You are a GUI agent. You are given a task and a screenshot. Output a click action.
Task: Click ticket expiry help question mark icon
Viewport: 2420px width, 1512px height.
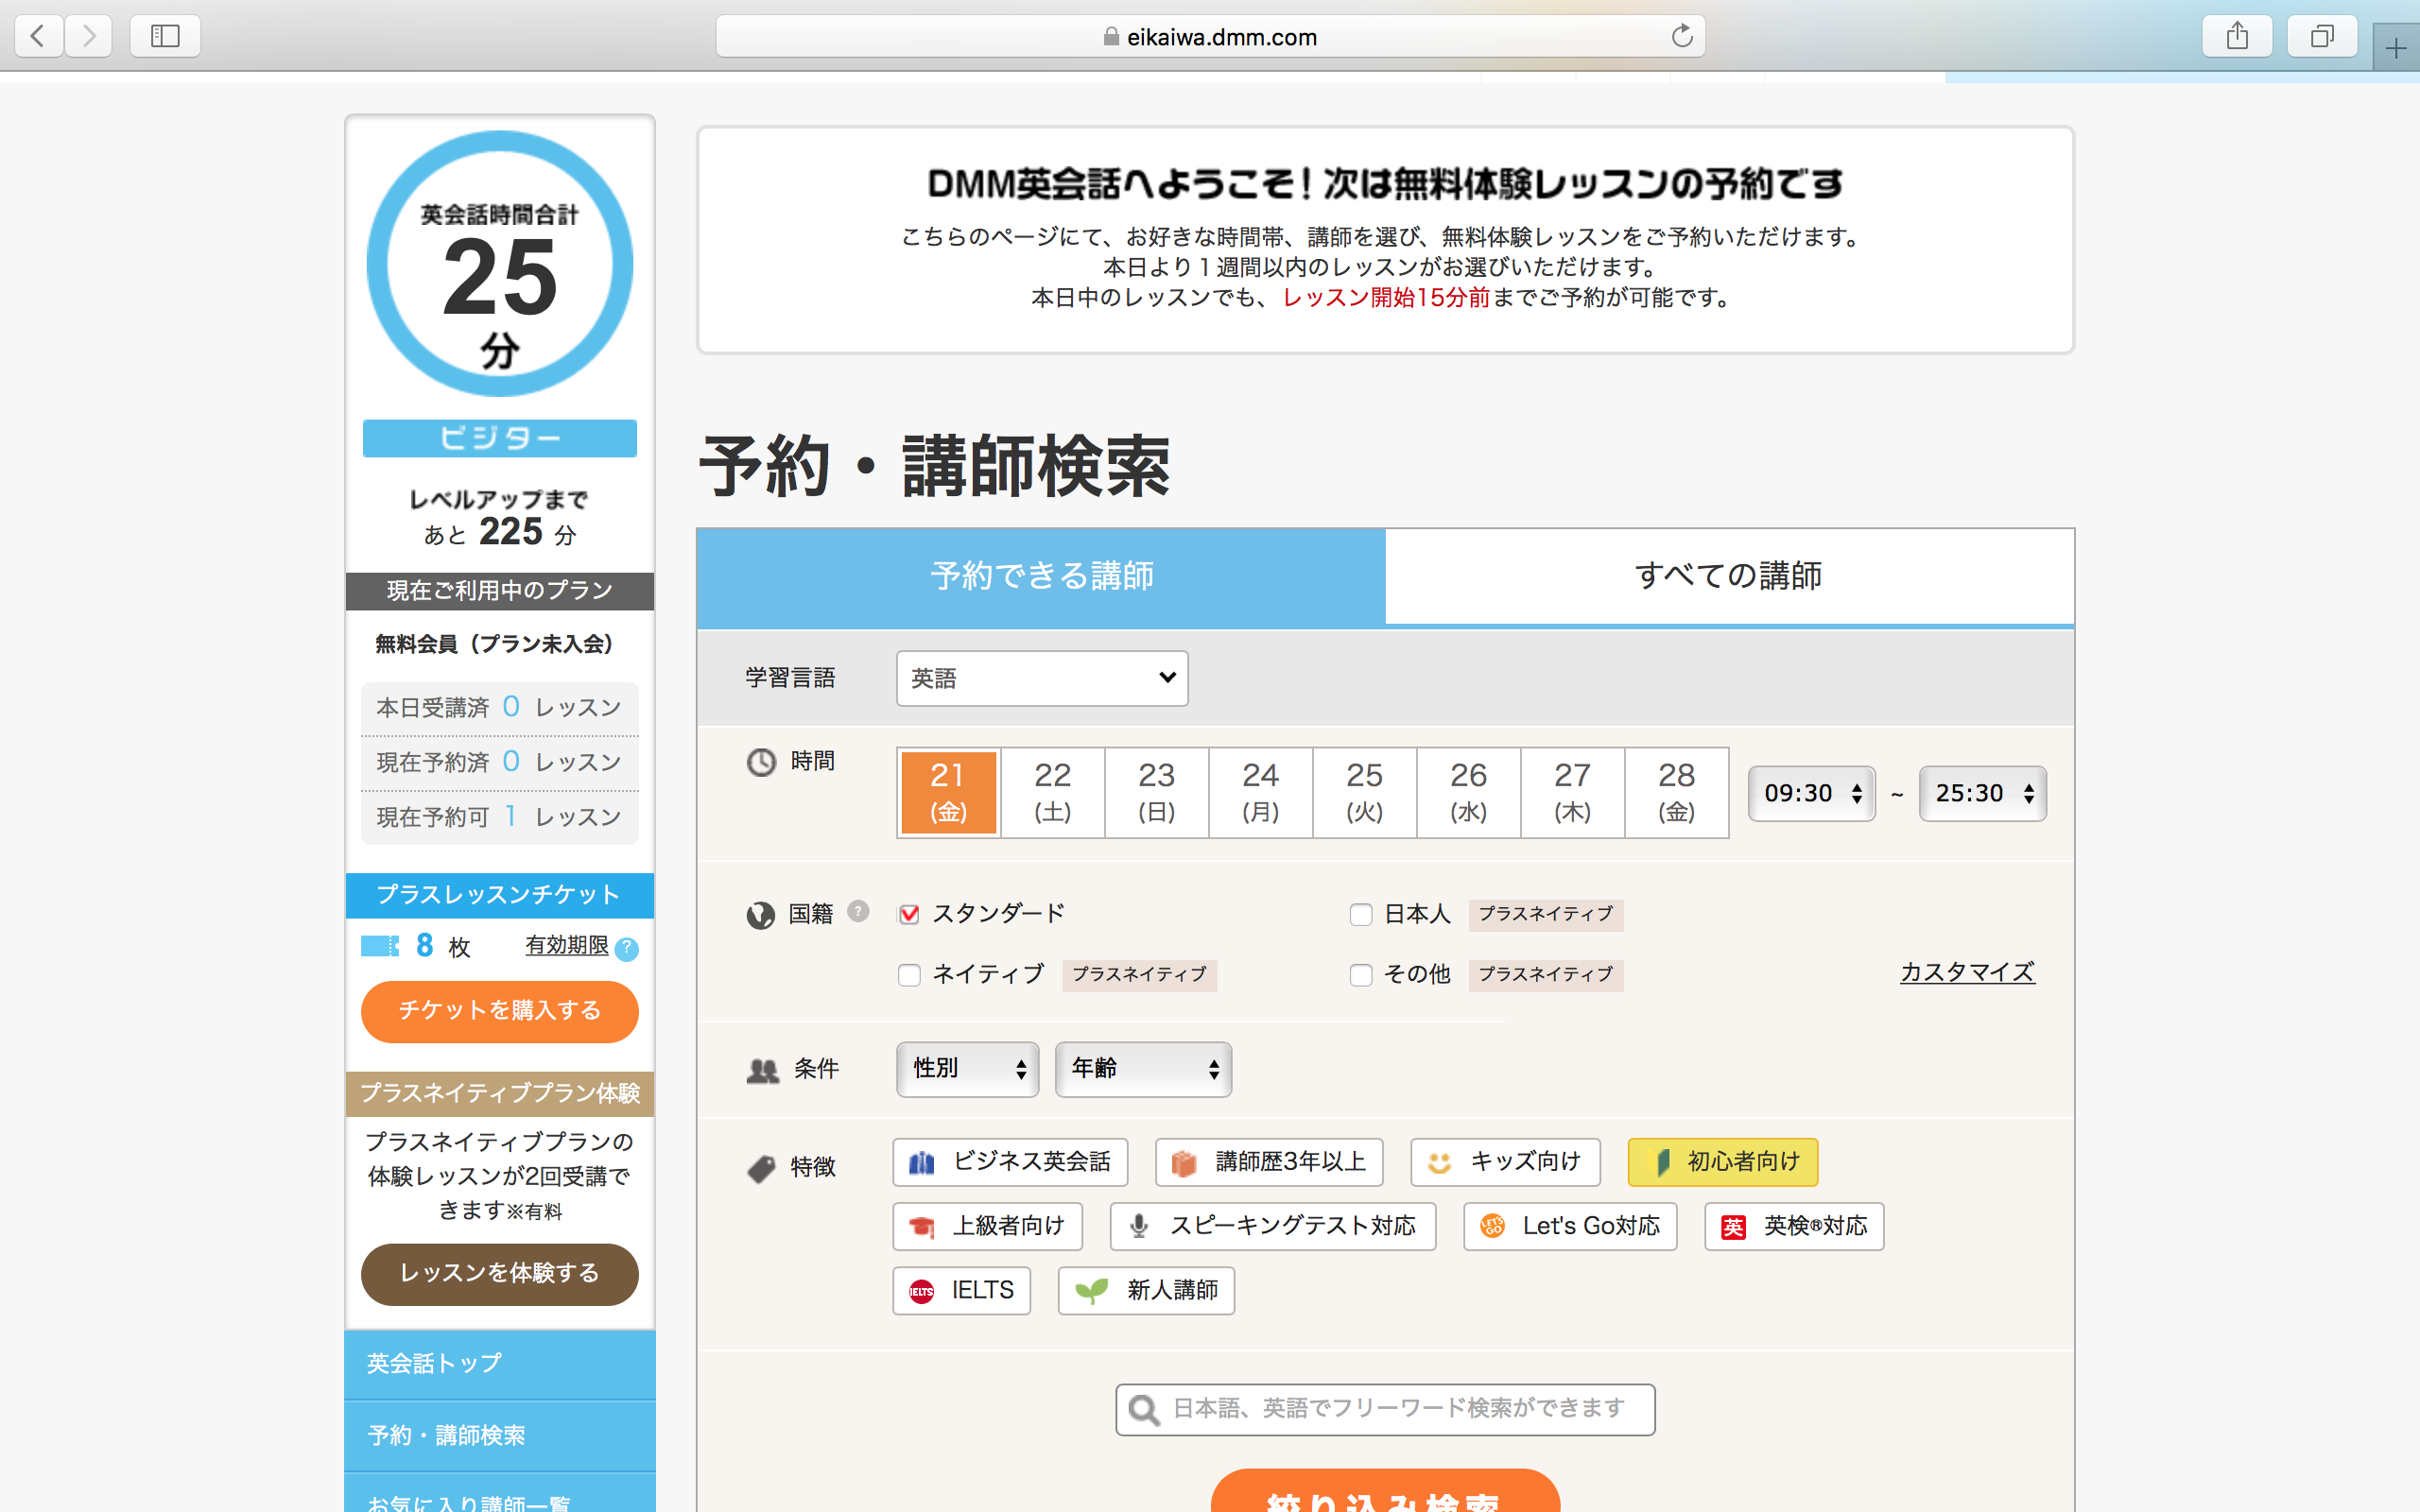[627, 948]
